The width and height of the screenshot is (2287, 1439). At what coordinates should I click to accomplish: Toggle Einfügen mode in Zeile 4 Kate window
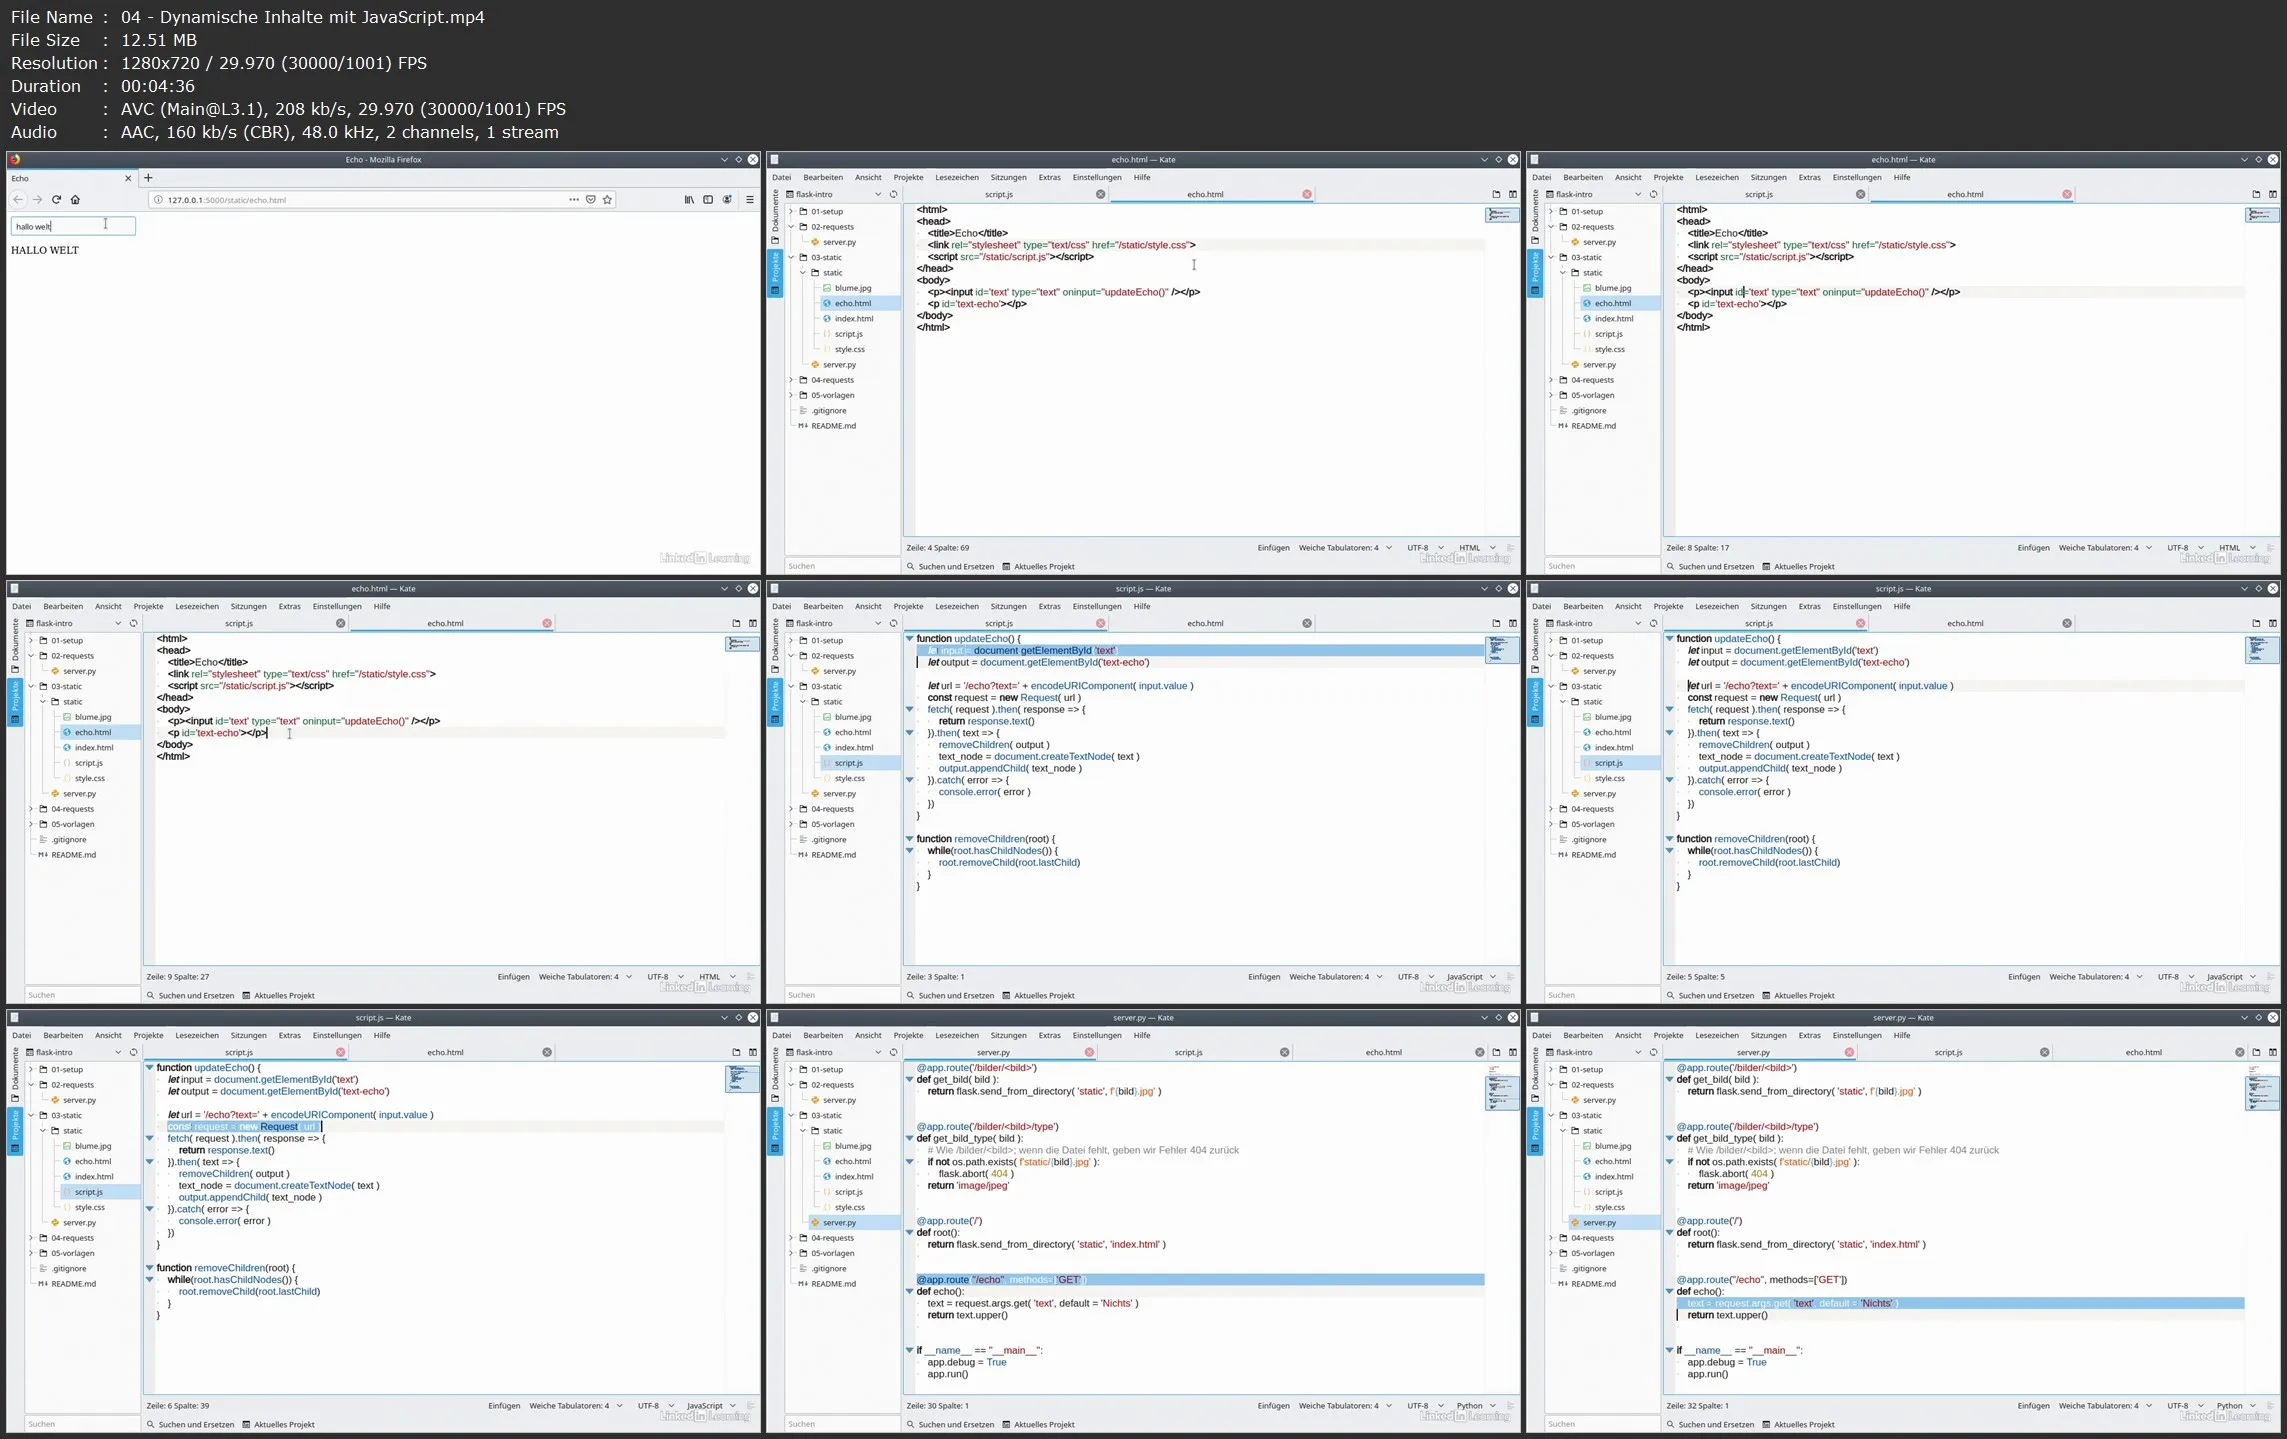1273,548
